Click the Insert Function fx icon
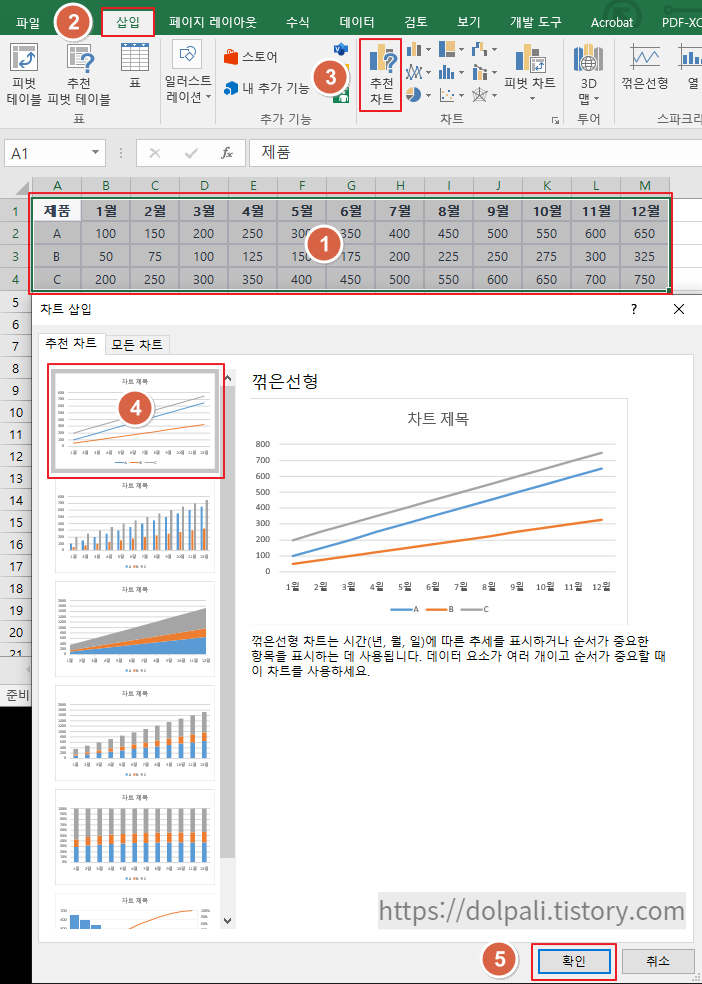This screenshot has height=984, width=702. coord(226,153)
